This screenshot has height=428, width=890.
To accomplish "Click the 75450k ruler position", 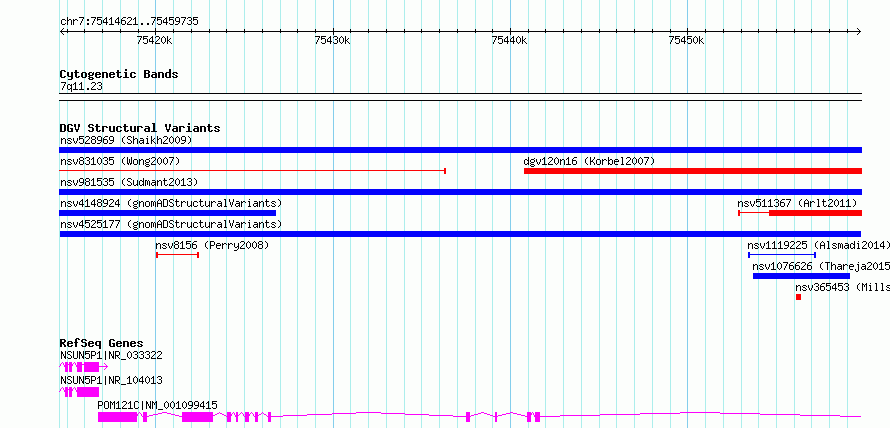I will (687, 40).
